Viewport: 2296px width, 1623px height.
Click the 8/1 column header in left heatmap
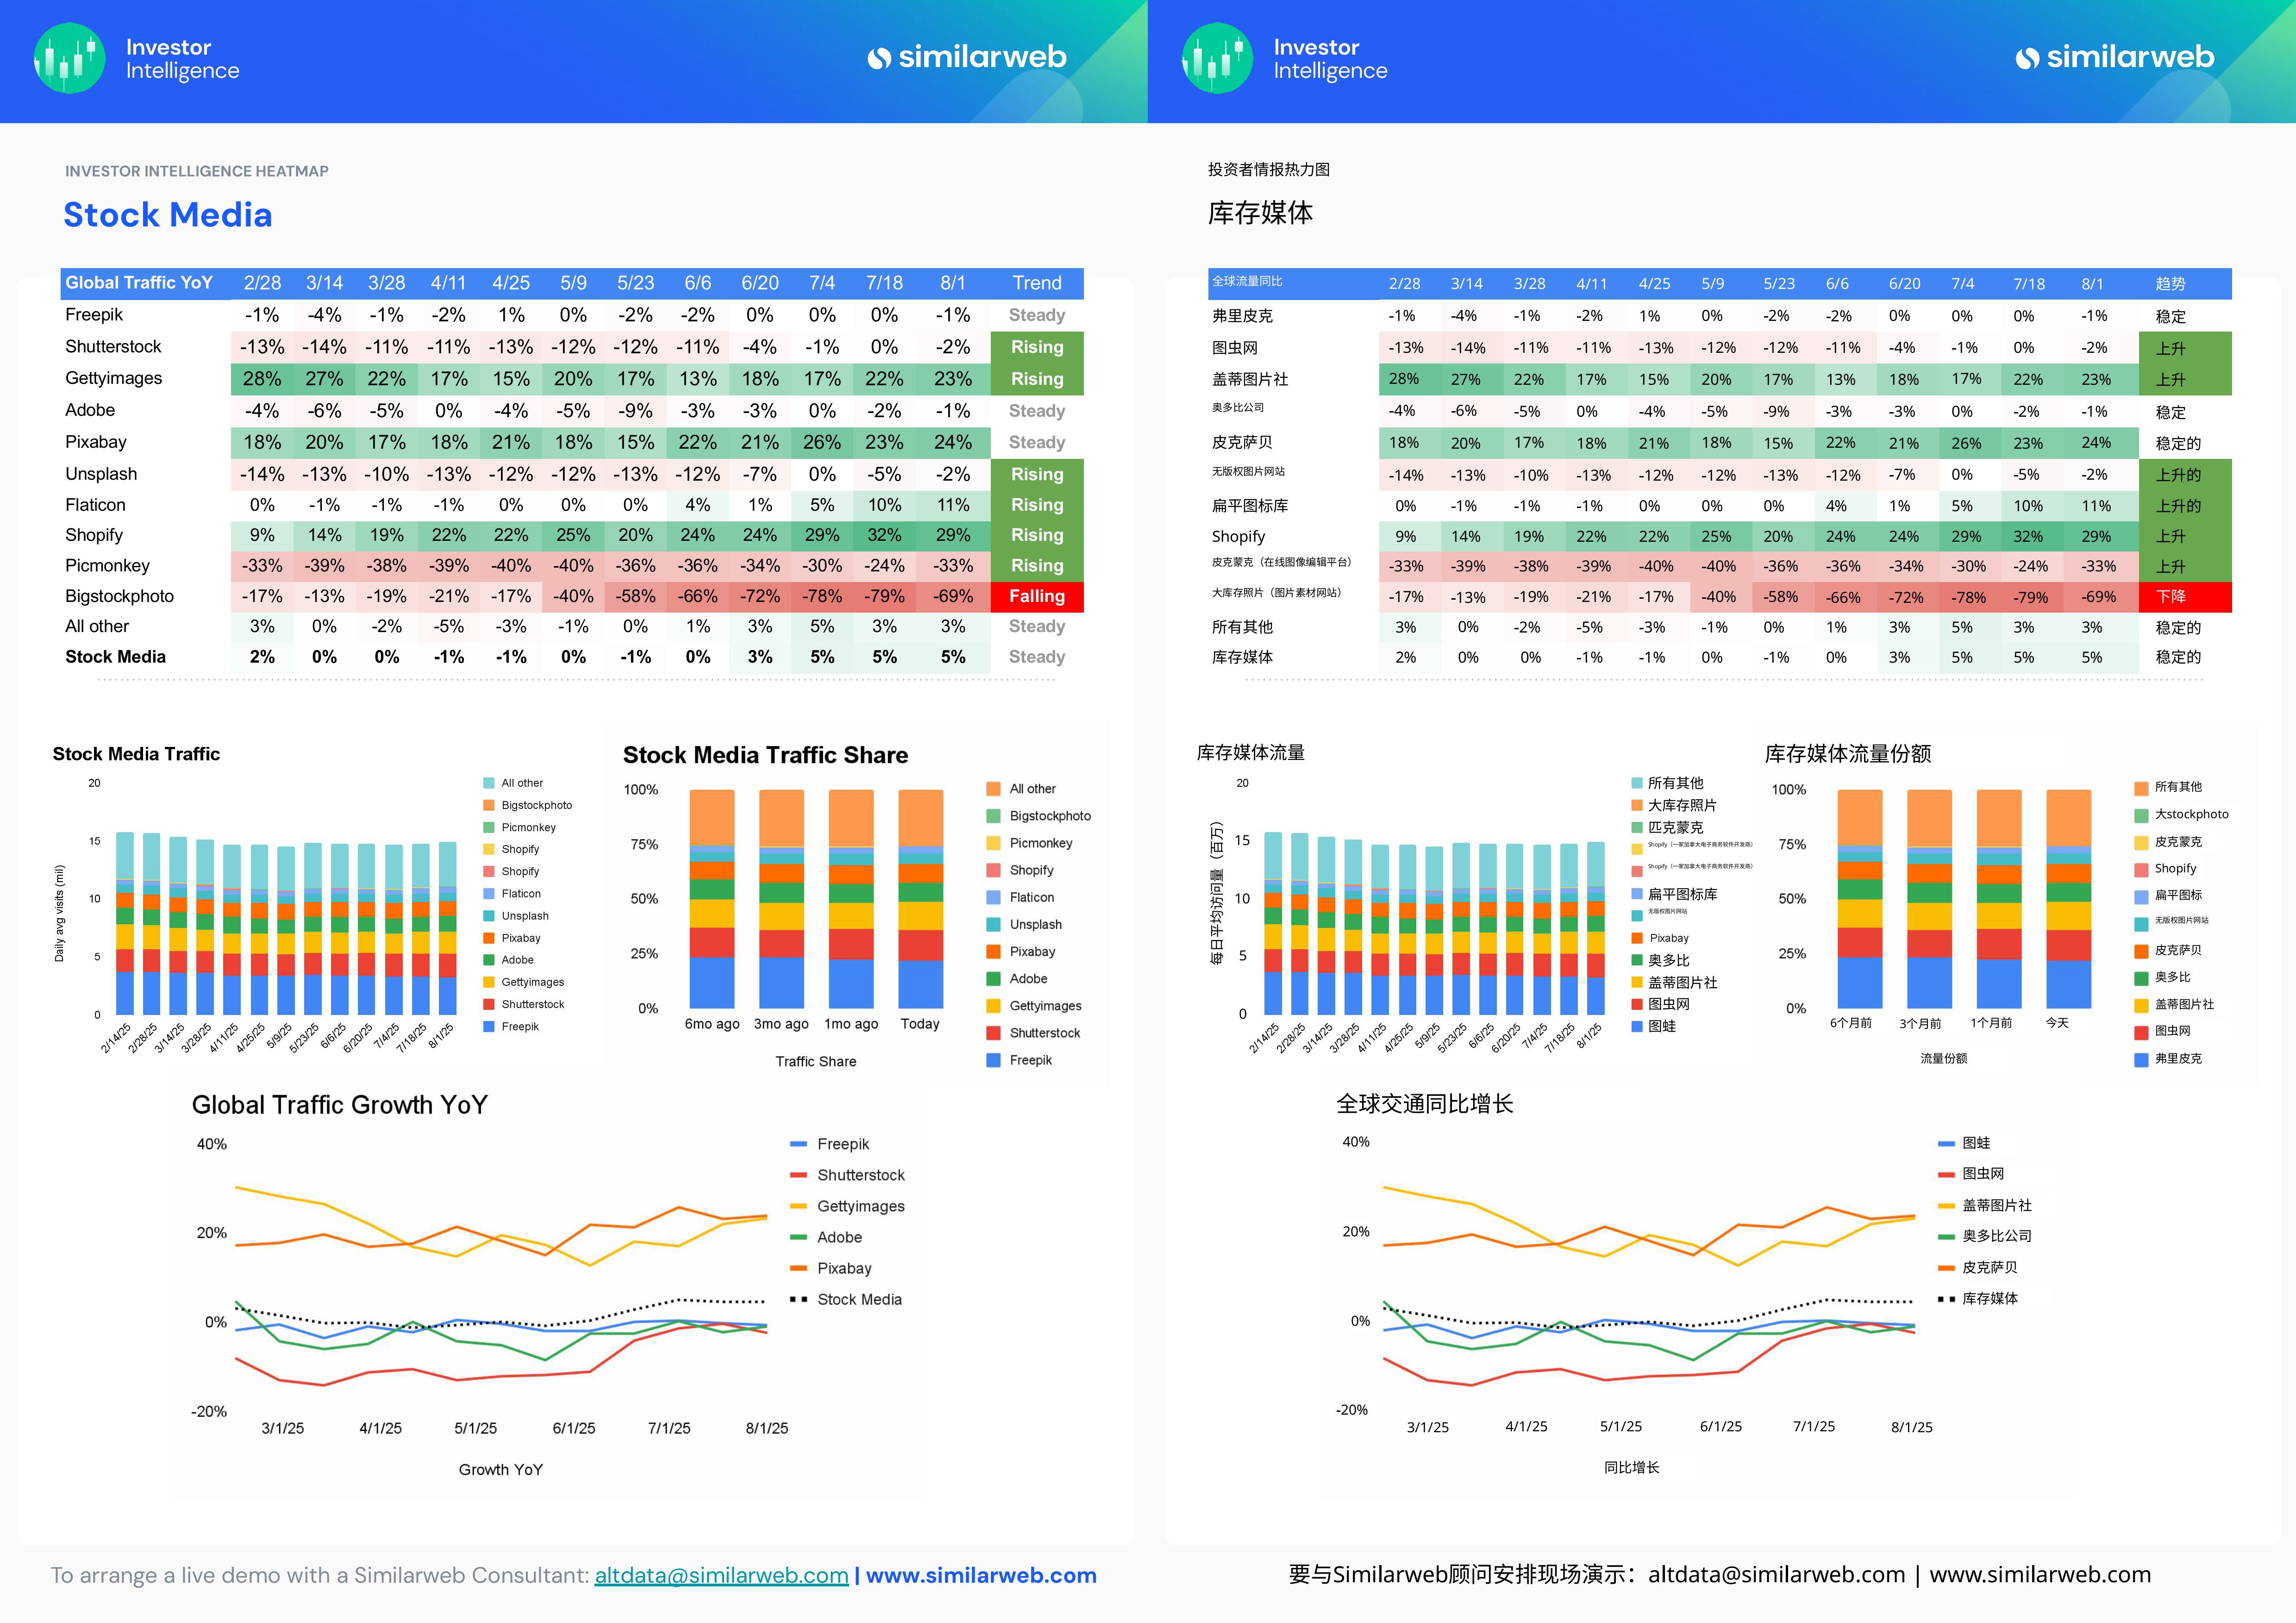coord(952,283)
